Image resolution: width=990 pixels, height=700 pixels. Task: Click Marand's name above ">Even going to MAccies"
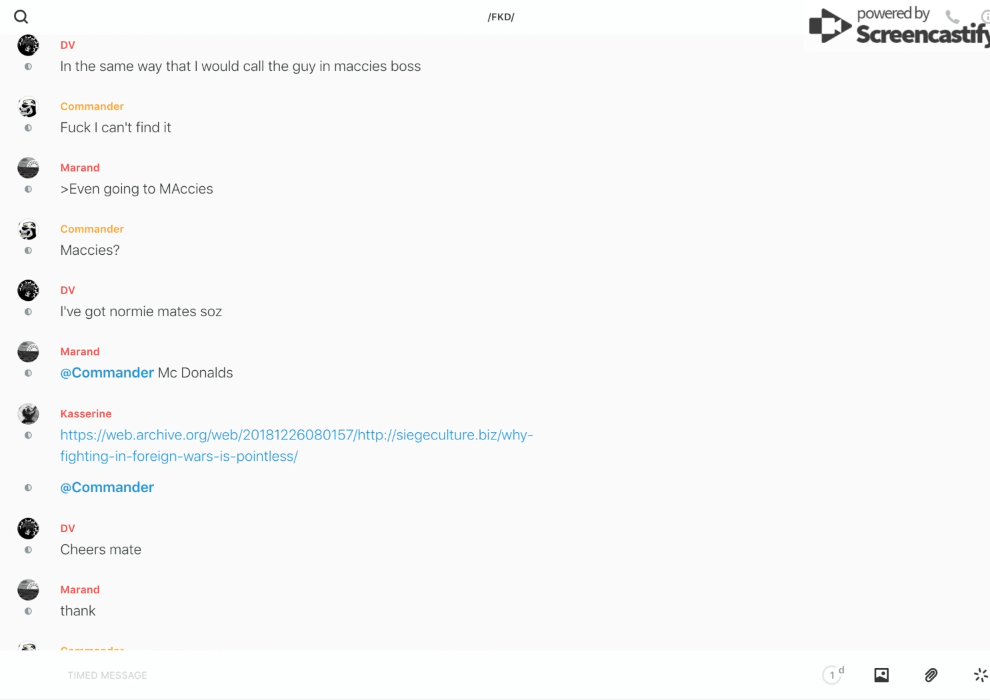(80, 168)
